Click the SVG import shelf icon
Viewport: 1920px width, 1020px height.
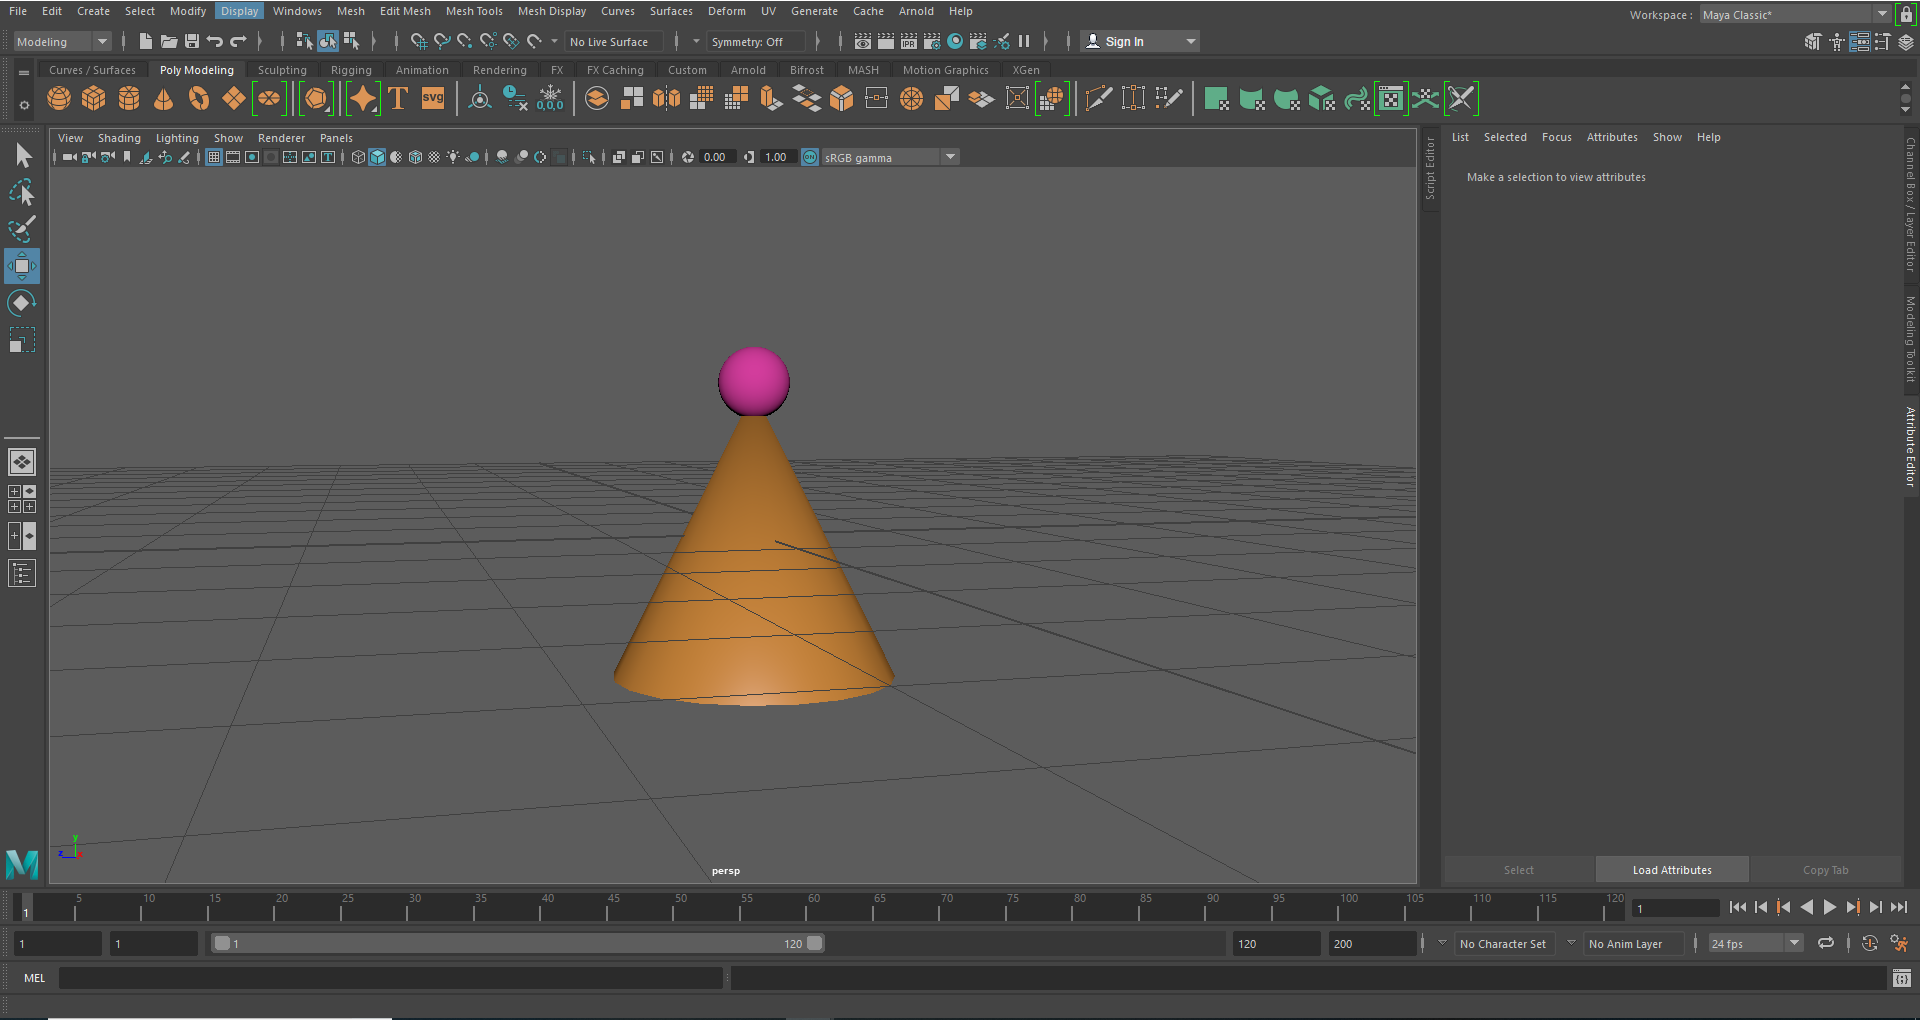coord(433,98)
